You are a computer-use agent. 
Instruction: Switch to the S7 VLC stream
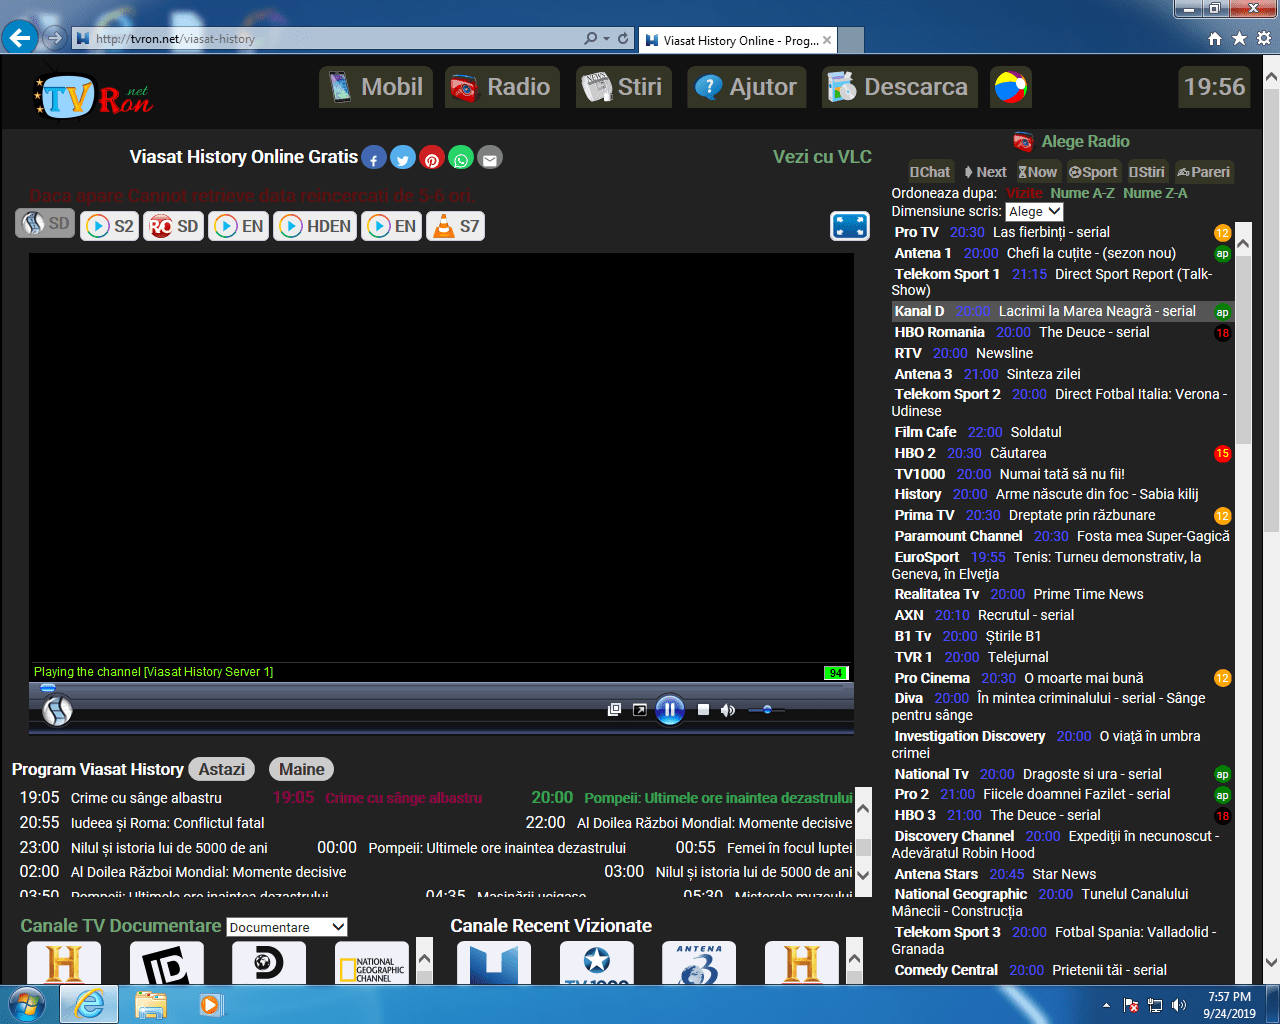(455, 226)
